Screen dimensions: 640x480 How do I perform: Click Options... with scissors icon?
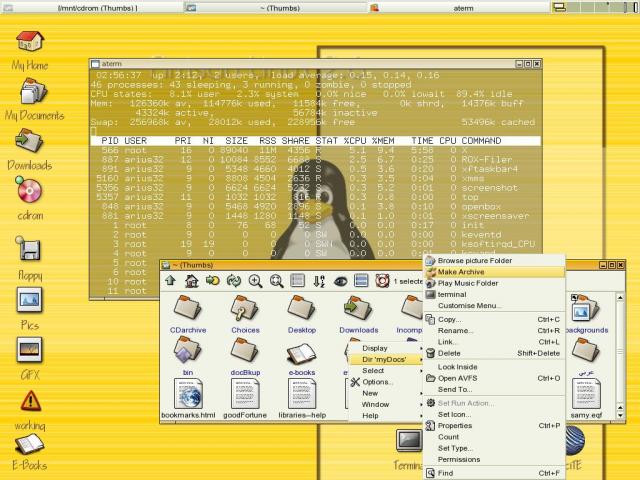(376, 382)
